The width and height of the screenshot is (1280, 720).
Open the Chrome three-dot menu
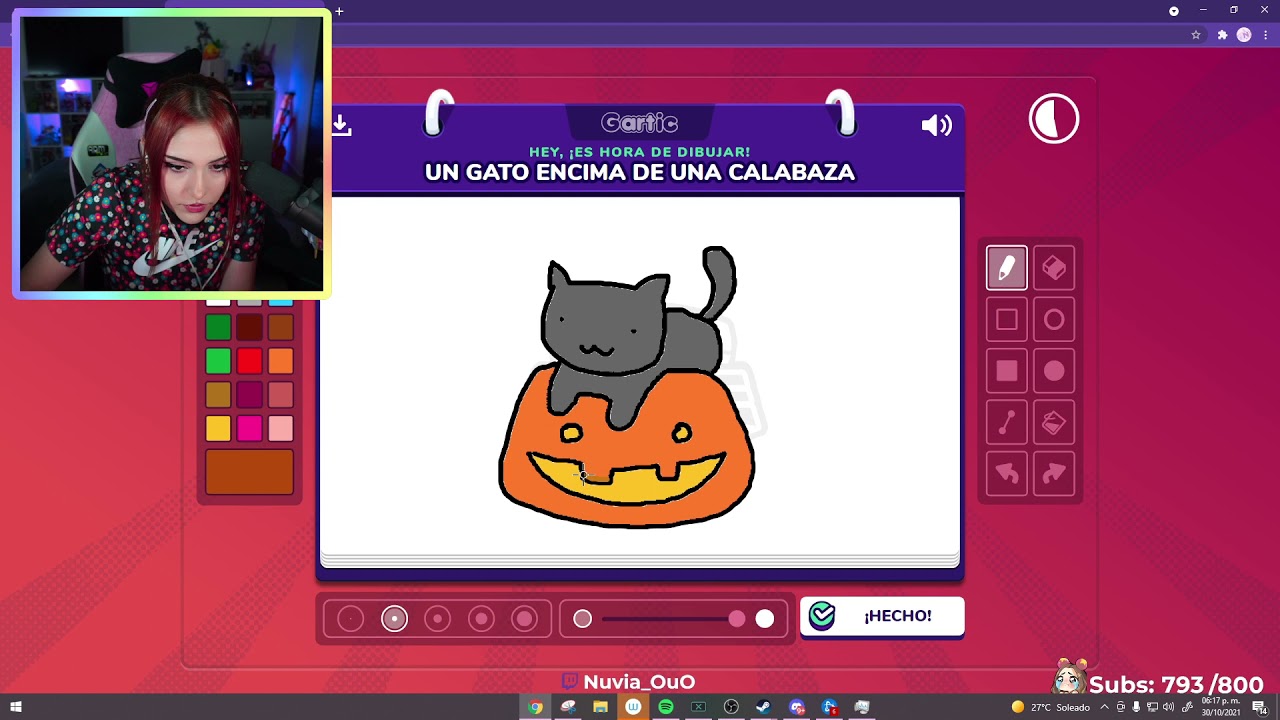(1266, 35)
